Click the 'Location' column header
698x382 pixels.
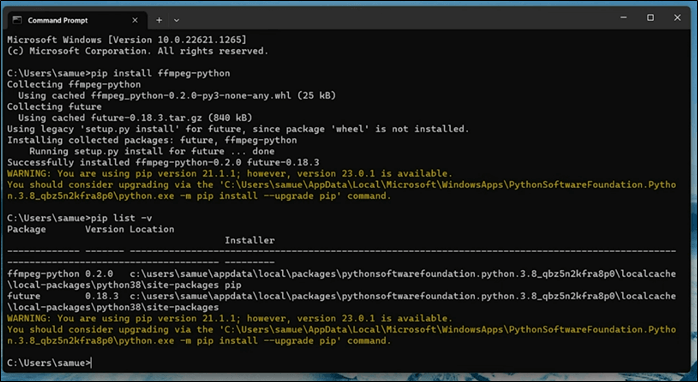152,229
